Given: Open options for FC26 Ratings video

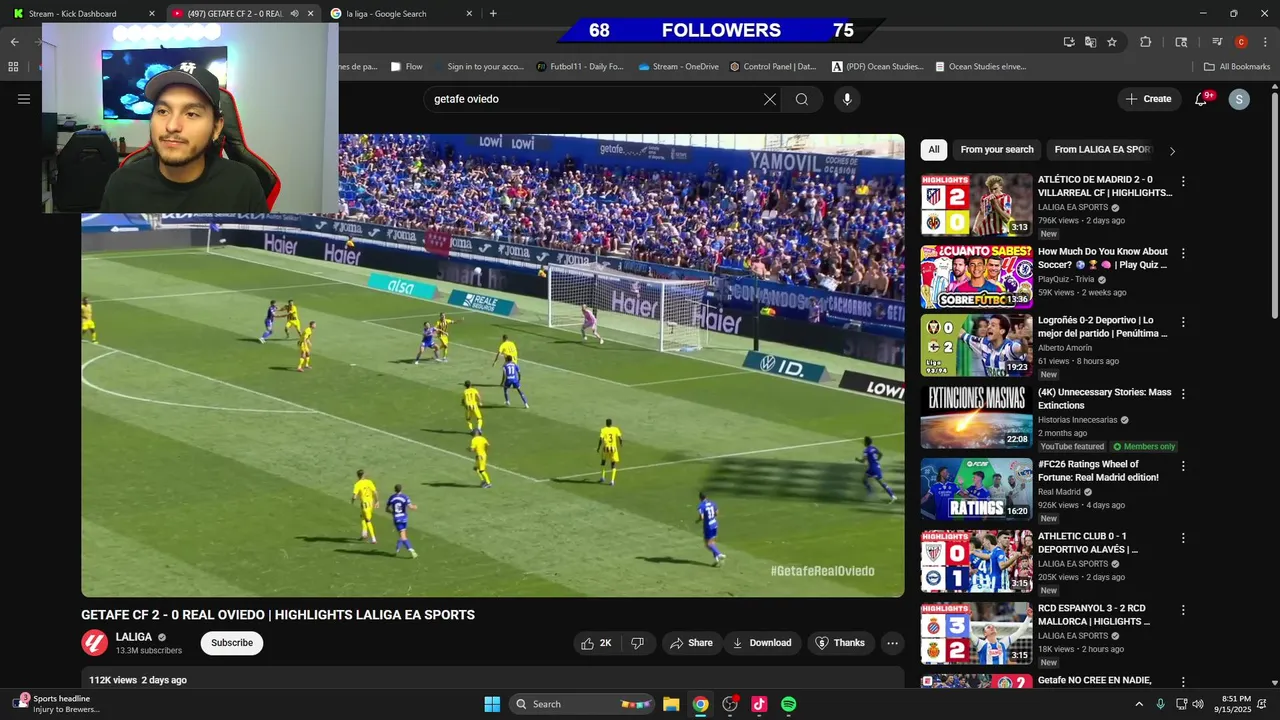Looking at the screenshot, I should pyautogui.click(x=1183, y=467).
